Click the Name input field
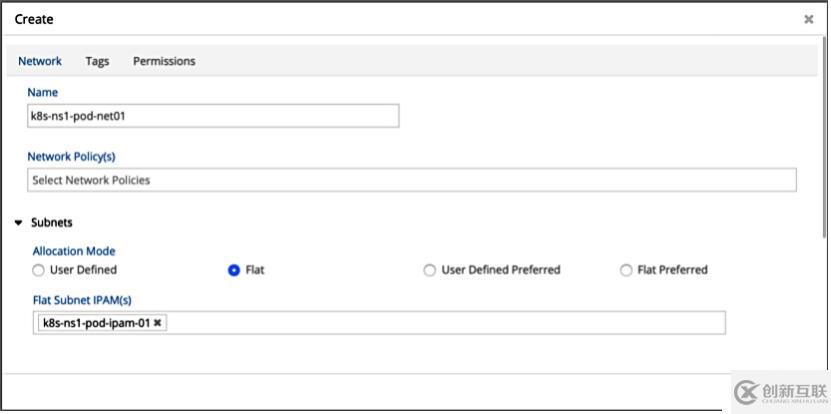 pos(213,116)
